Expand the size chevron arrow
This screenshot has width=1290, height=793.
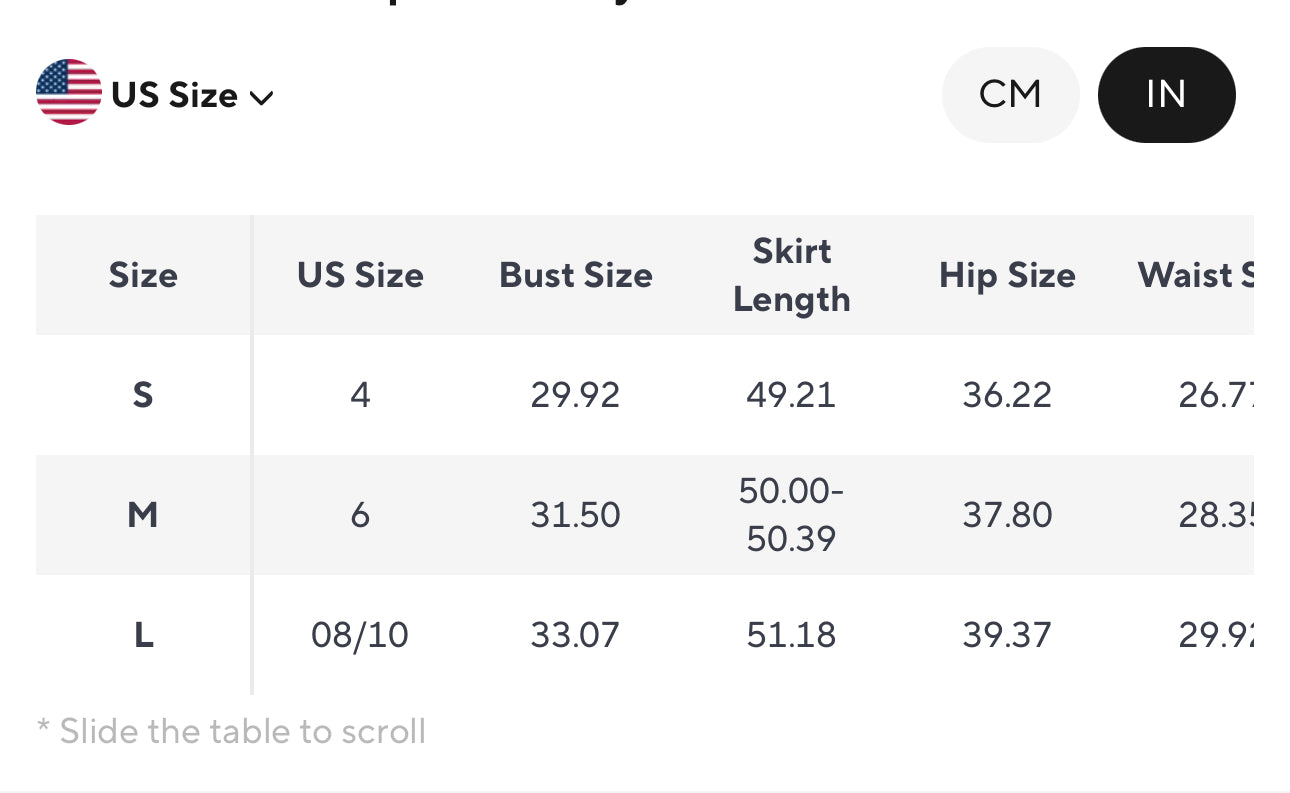tap(262, 97)
